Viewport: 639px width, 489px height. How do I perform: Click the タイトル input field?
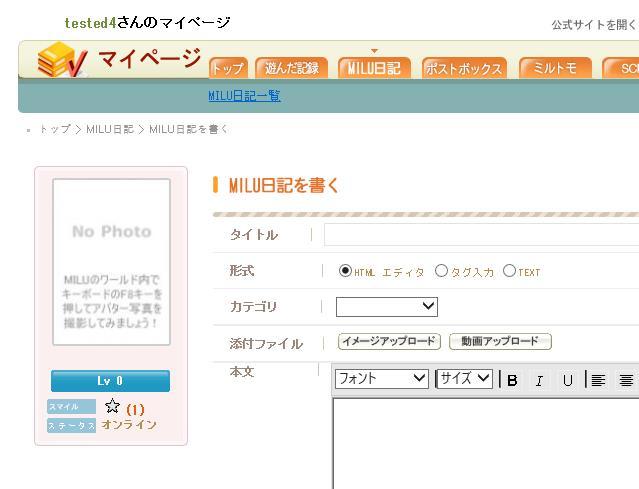point(481,235)
